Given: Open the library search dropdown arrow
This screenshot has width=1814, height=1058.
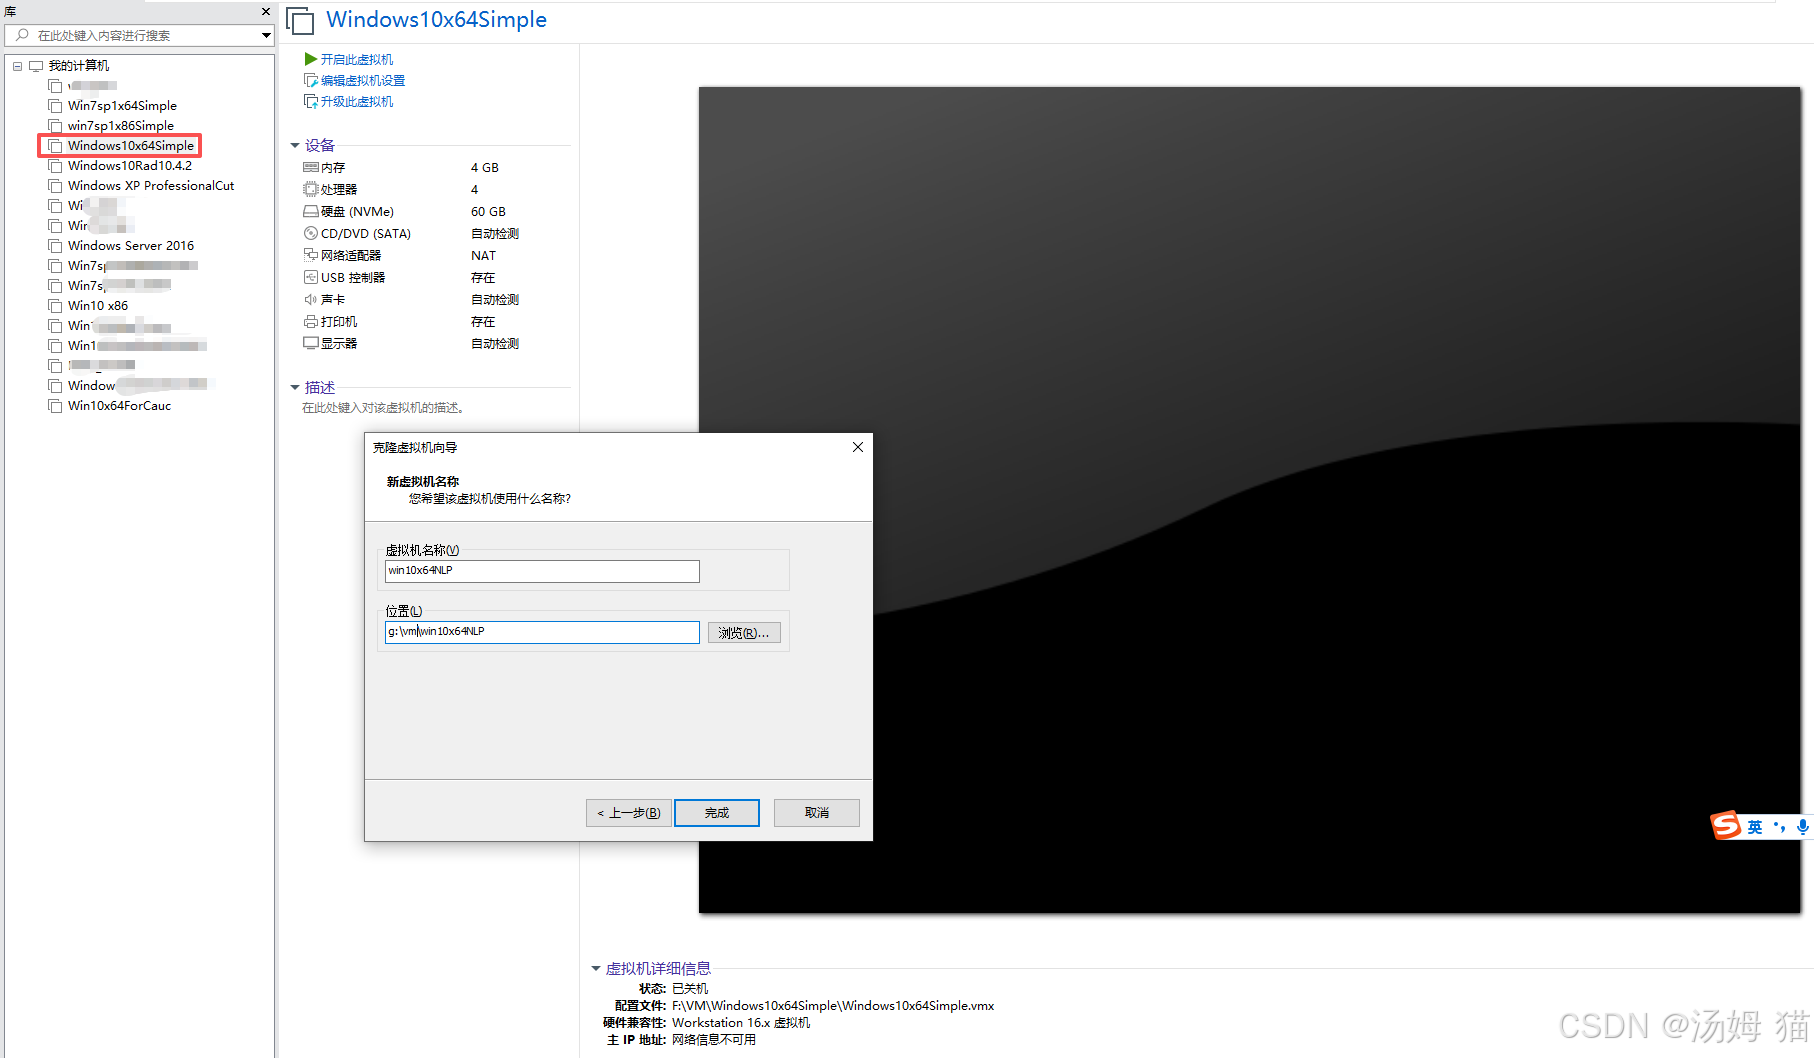Looking at the screenshot, I should [266, 36].
